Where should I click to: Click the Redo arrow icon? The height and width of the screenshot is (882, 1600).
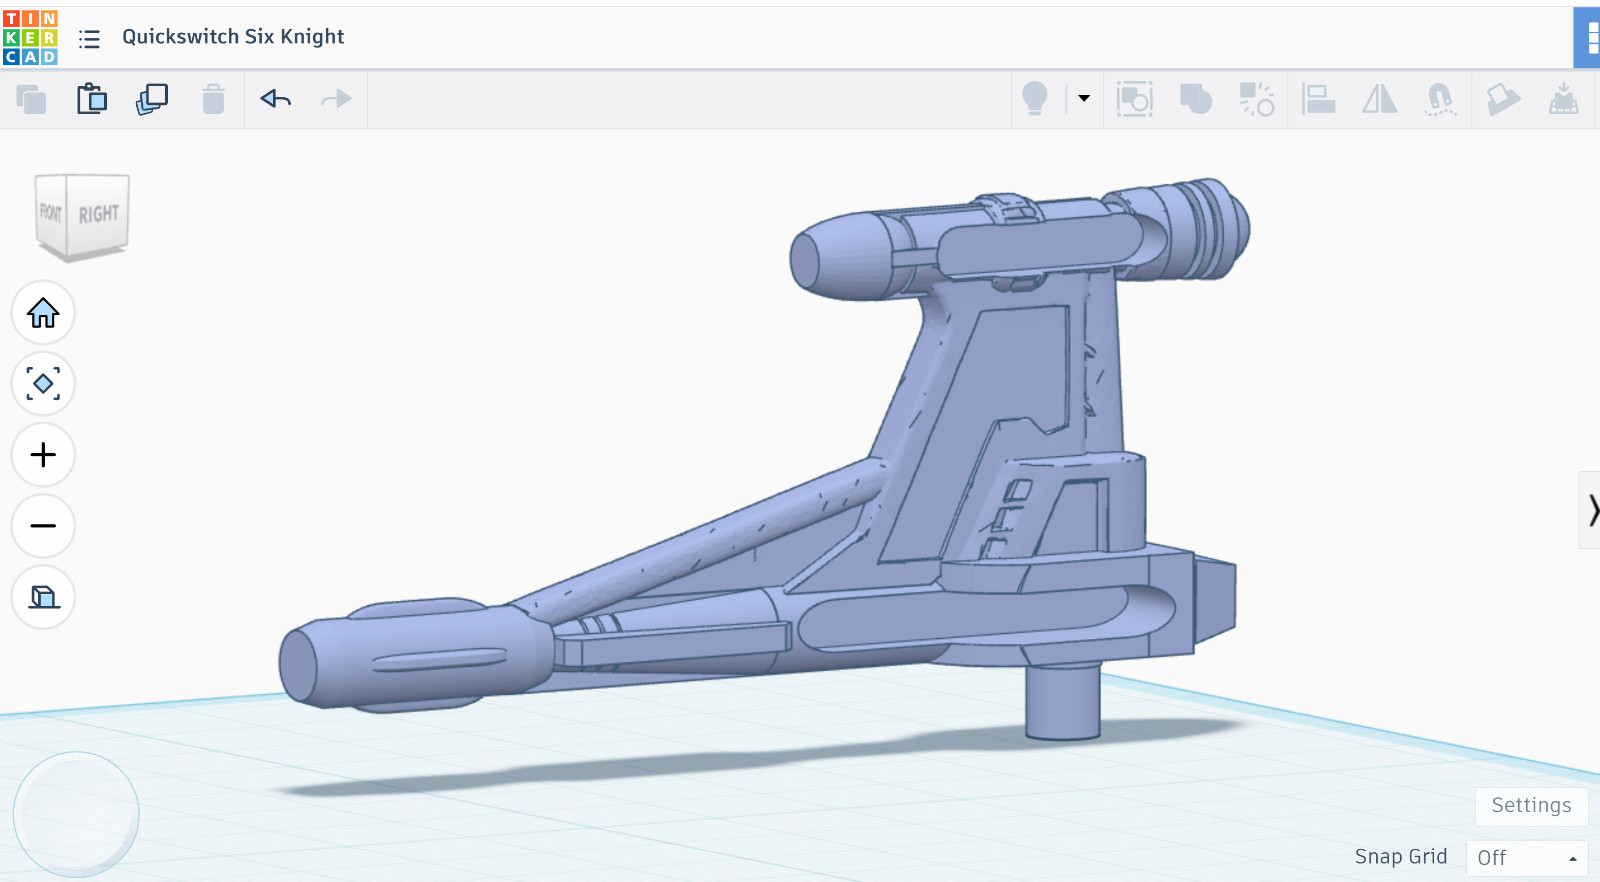tap(336, 98)
